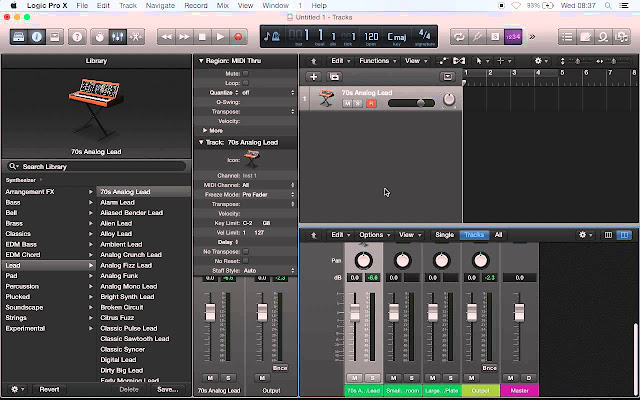Open the Tracks area settings gear menu
640x400 pixels.
coord(540,61)
